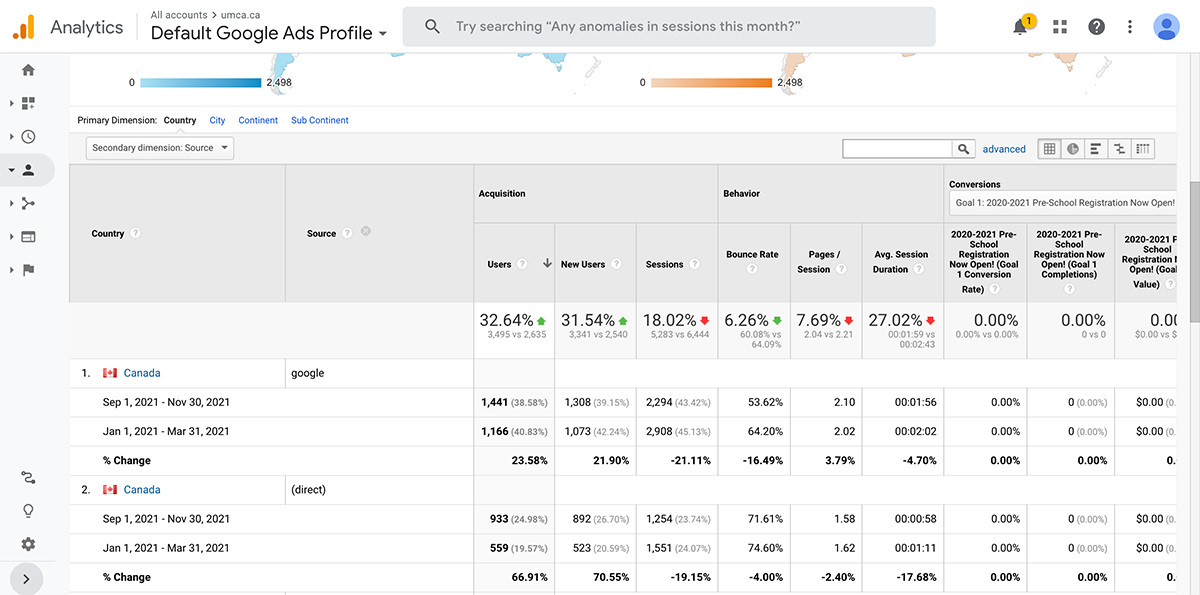Click the advanced filter link
1200x595 pixels.
click(1004, 149)
